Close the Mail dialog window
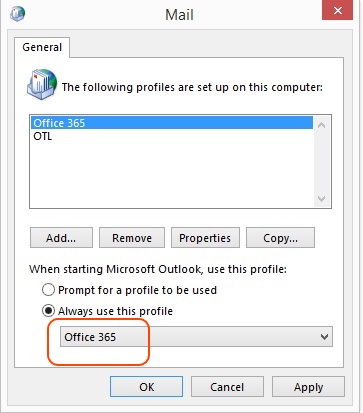 [337, 10]
